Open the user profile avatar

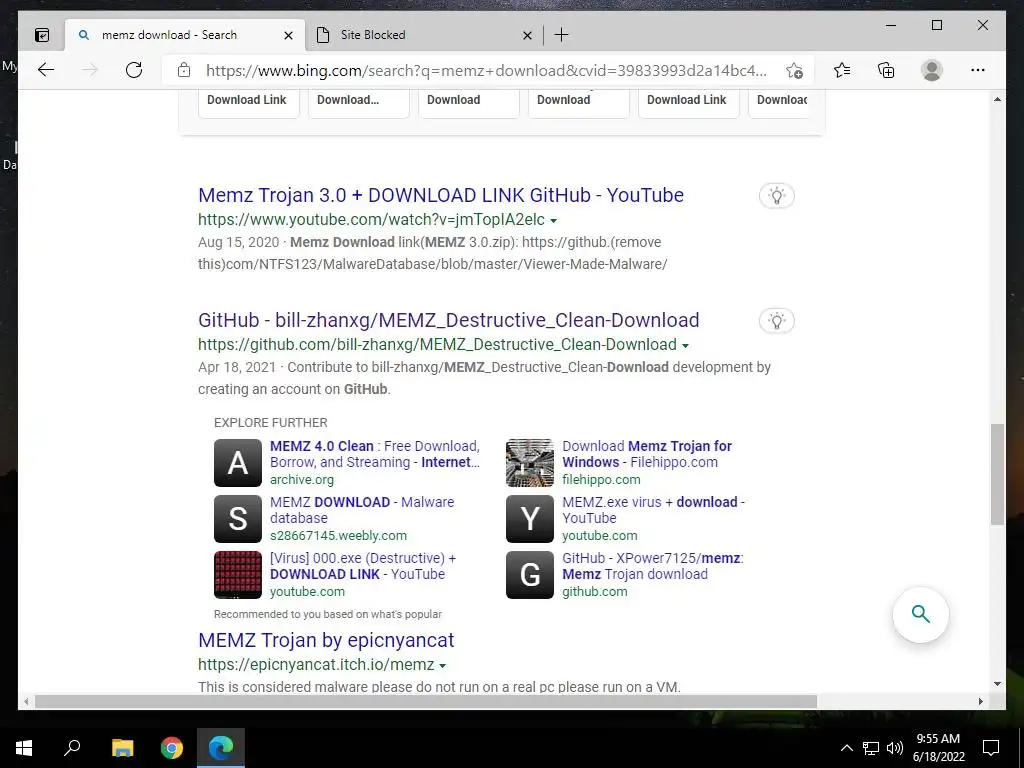tap(932, 70)
